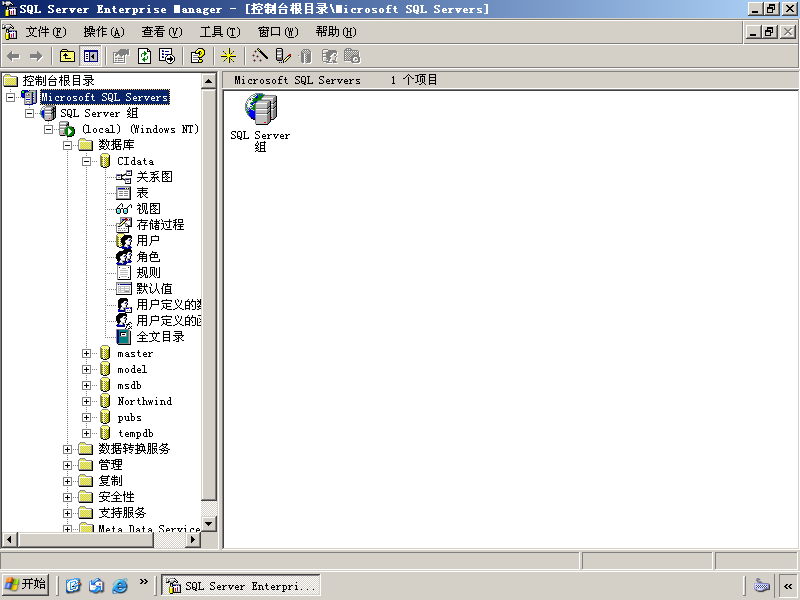Open the 窗口(W) menu
The image size is (800, 600).
click(x=278, y=32)
